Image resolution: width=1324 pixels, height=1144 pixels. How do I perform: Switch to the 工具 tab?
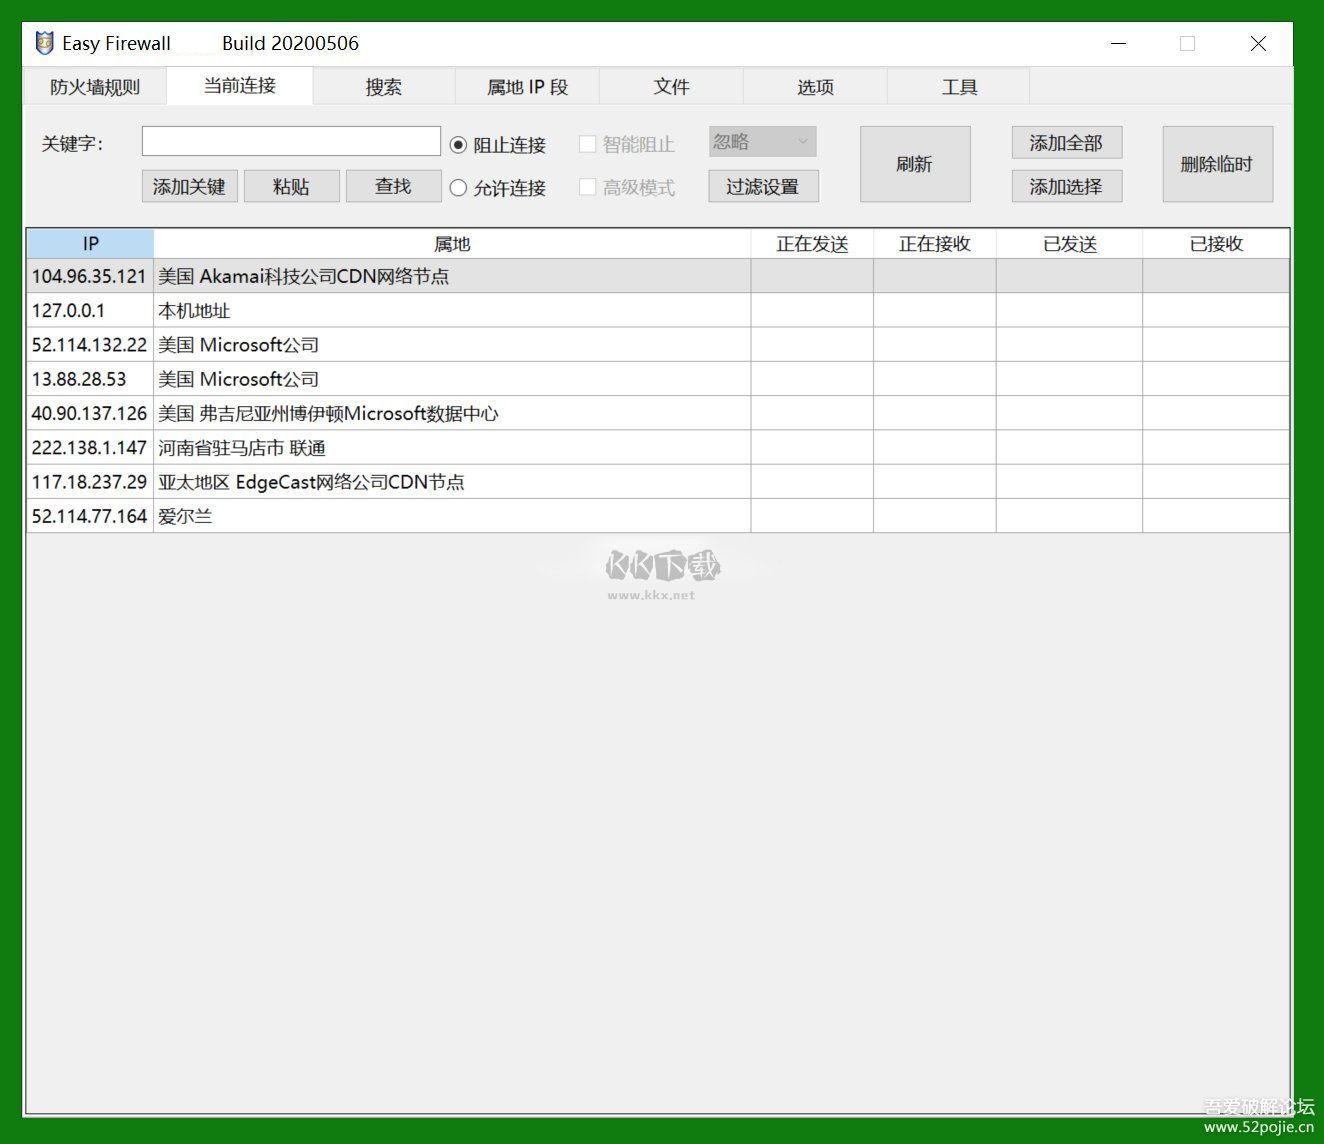pyautogui.click(x=958, y=86)
